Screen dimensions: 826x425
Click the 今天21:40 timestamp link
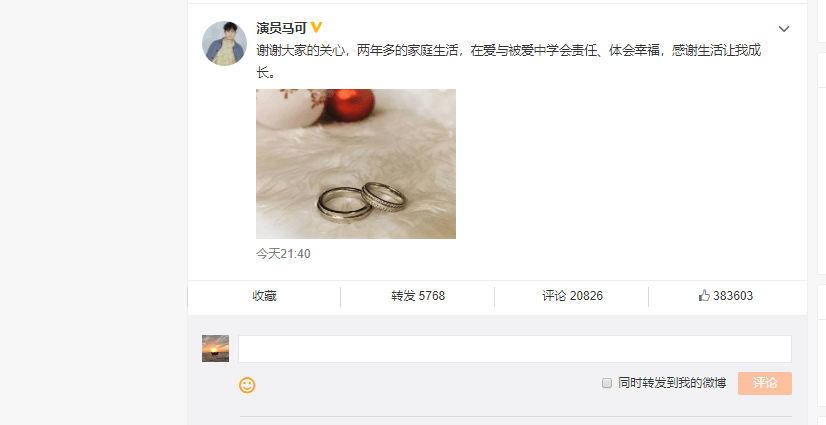tap(283, 254)
